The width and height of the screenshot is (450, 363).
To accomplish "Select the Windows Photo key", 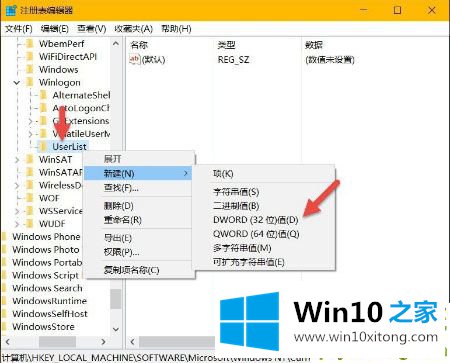I will [46, 250].
